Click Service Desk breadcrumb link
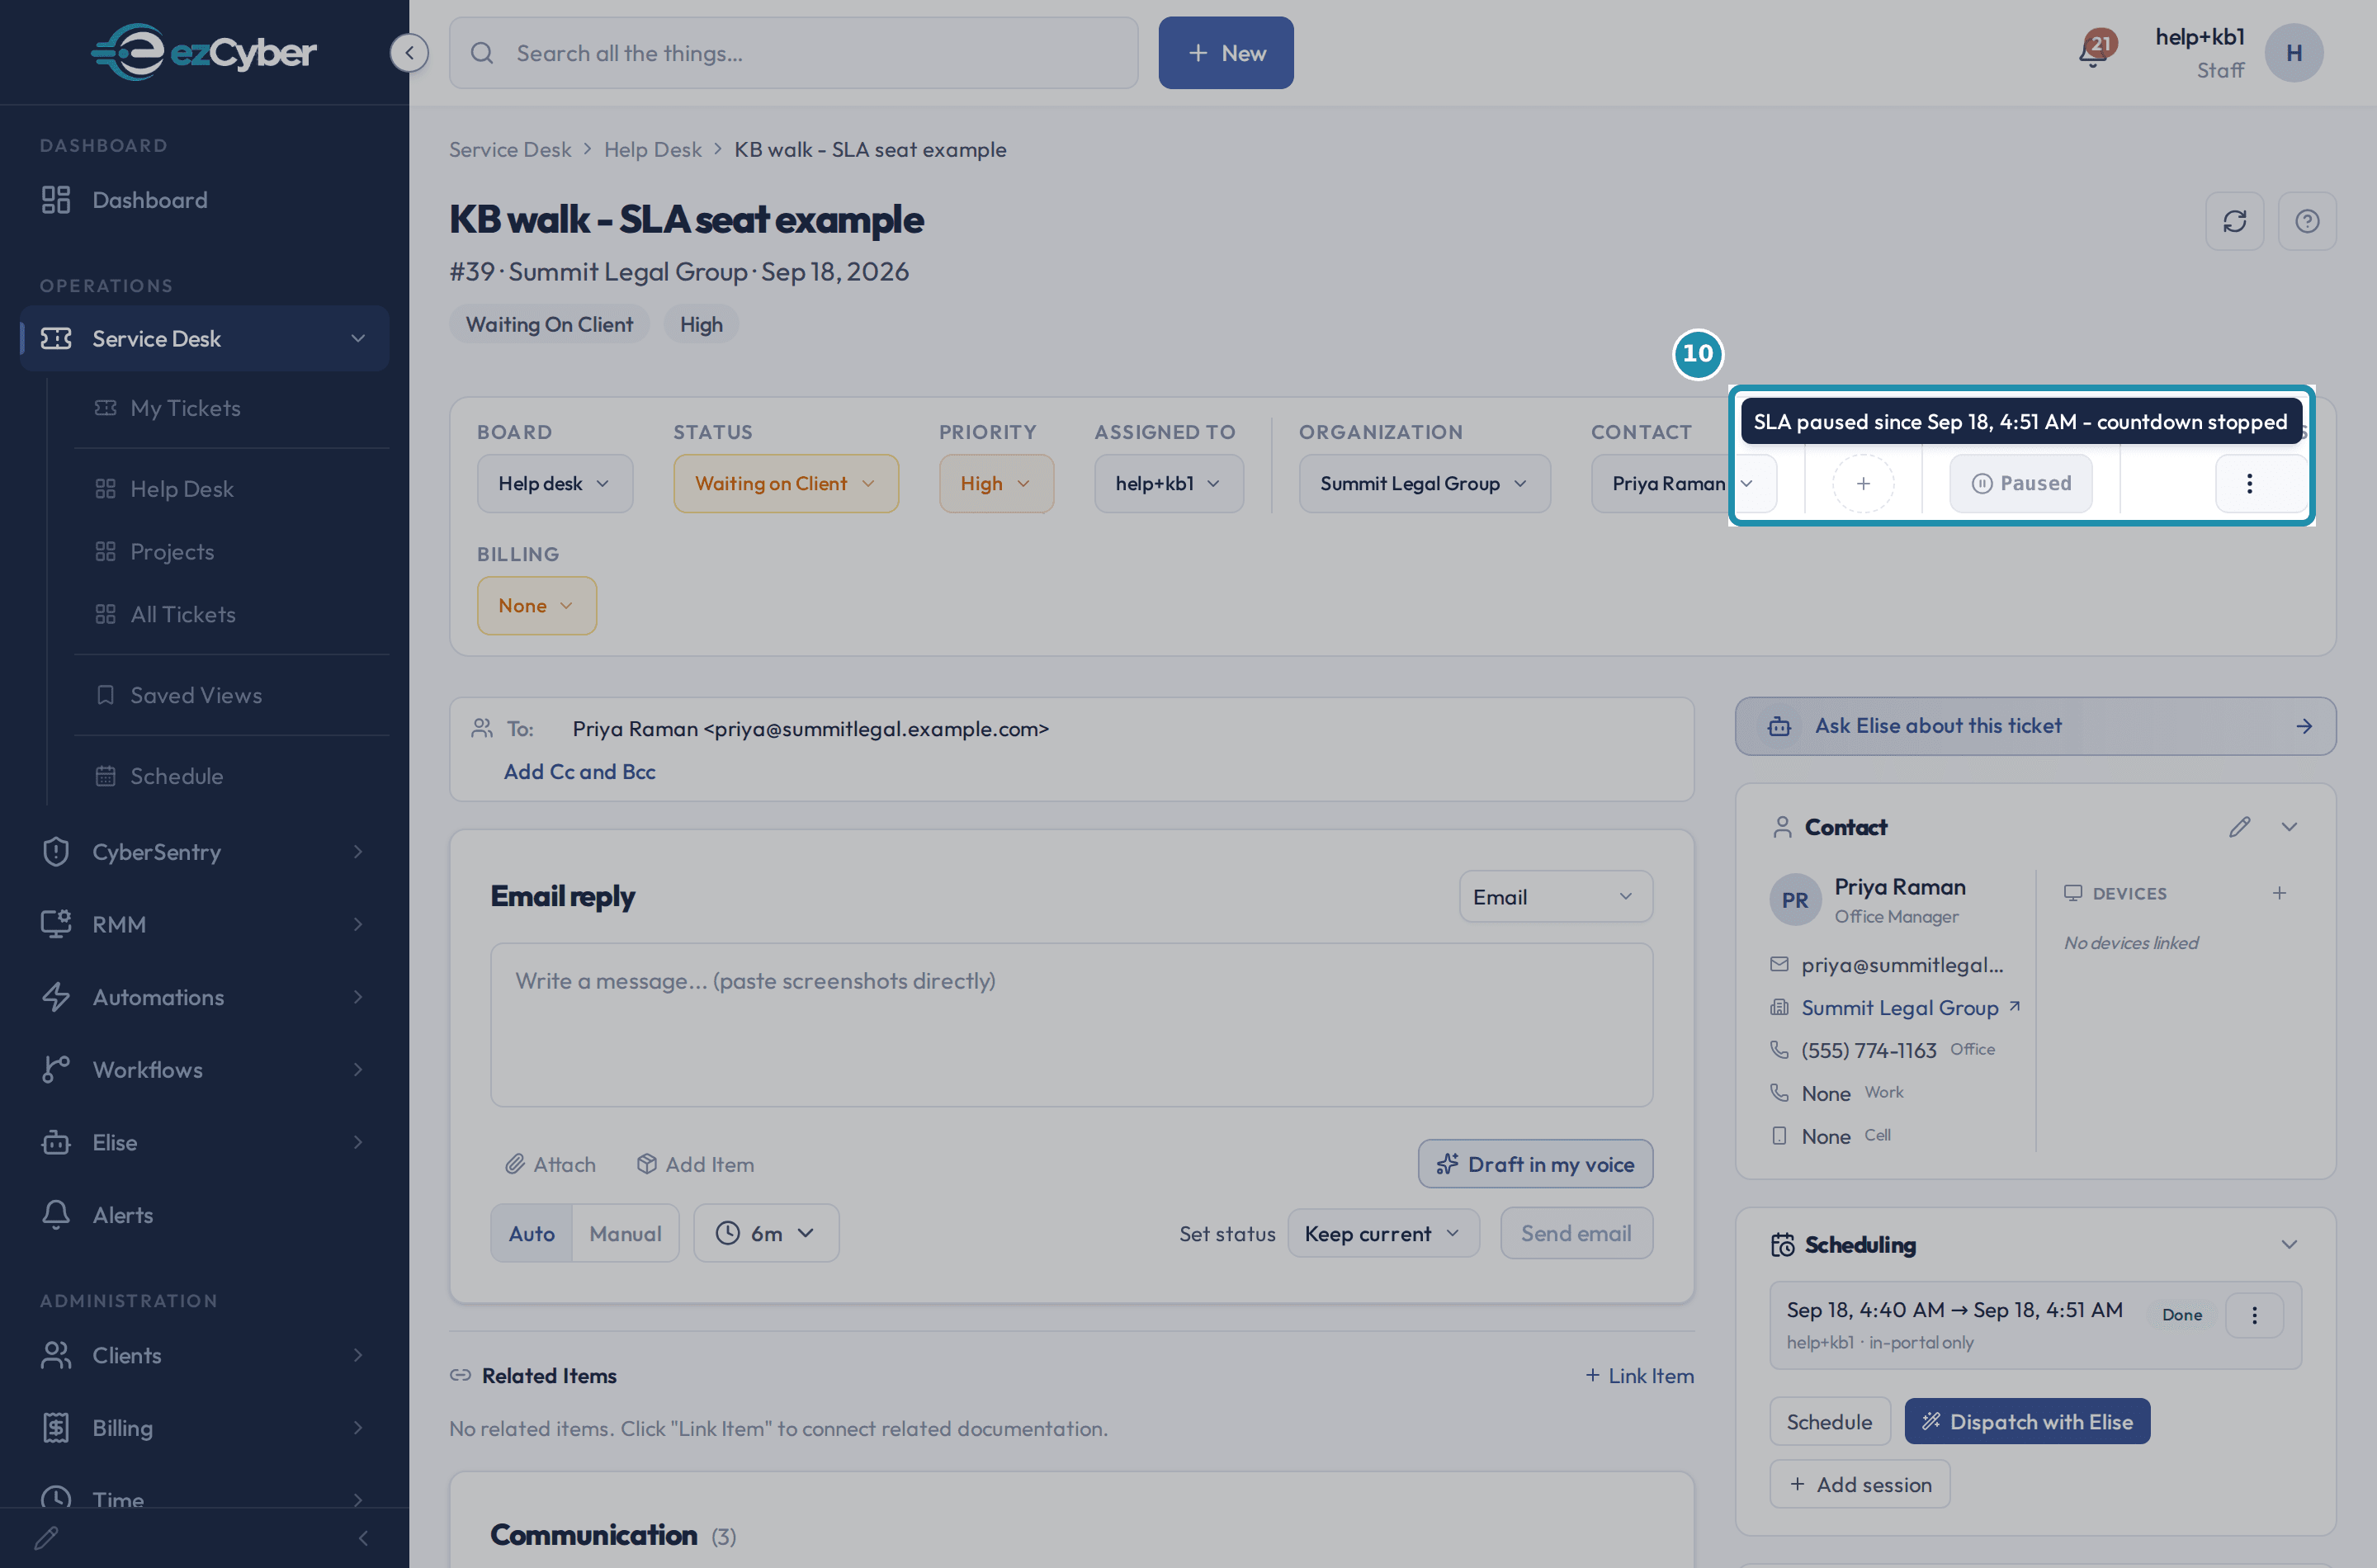The image size is (2377, 1568). click(x=510, y=150)
